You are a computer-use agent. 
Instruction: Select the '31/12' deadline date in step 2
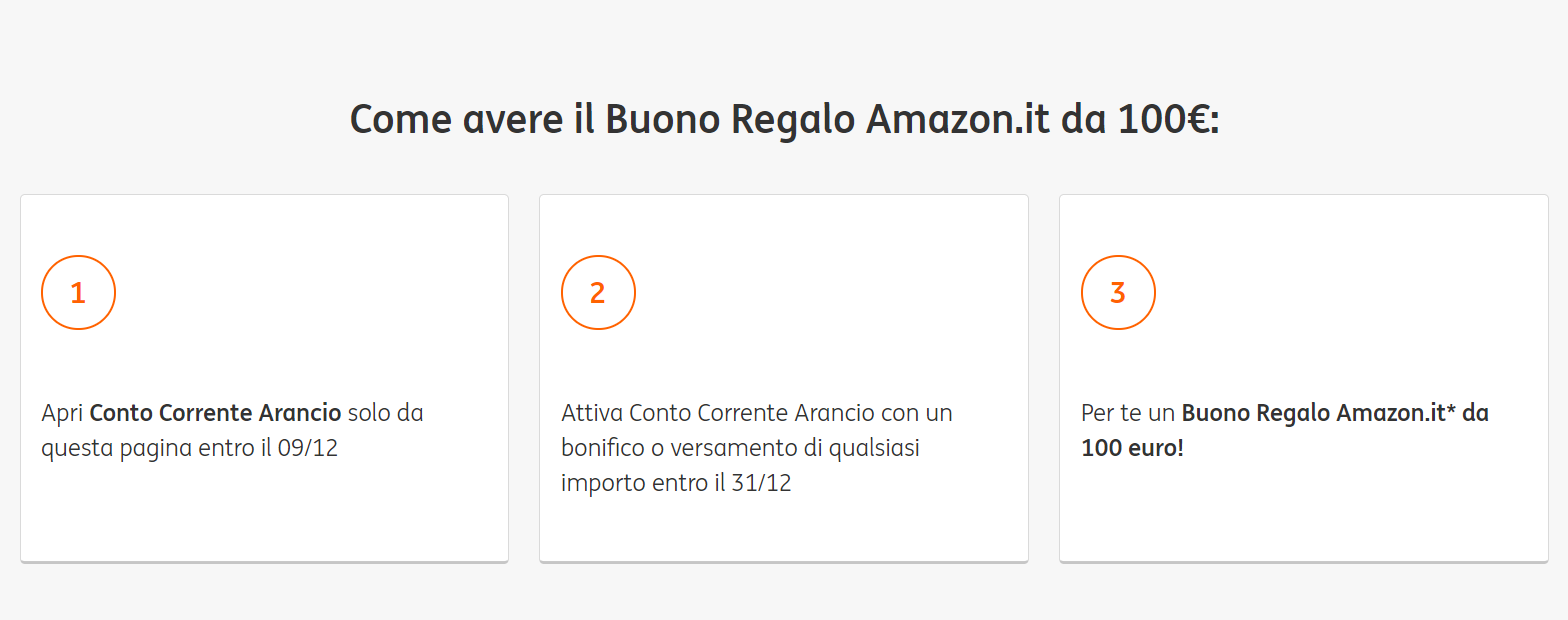point(762,483)
